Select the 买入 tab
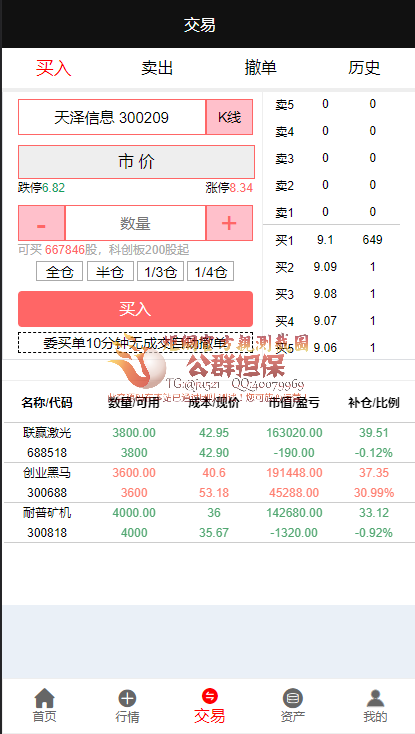The width and height of the screenshot is (415, 734). (53, 68)
